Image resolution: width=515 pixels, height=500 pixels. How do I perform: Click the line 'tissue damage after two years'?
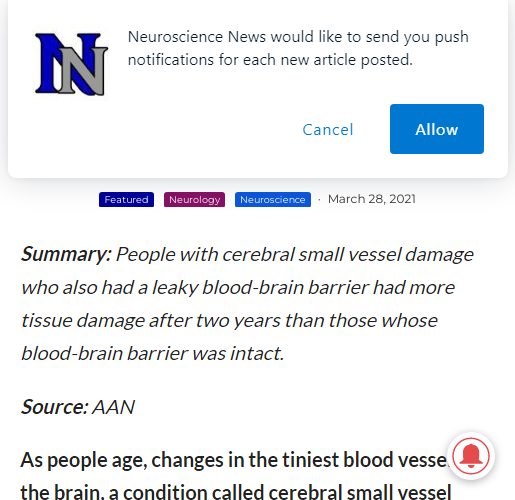tap(151, 320)
